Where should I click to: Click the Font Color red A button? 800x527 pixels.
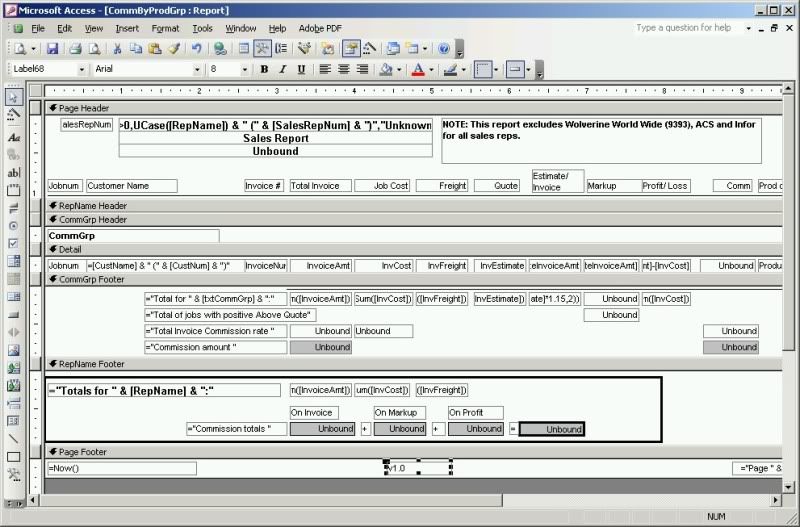click(418, 70)
